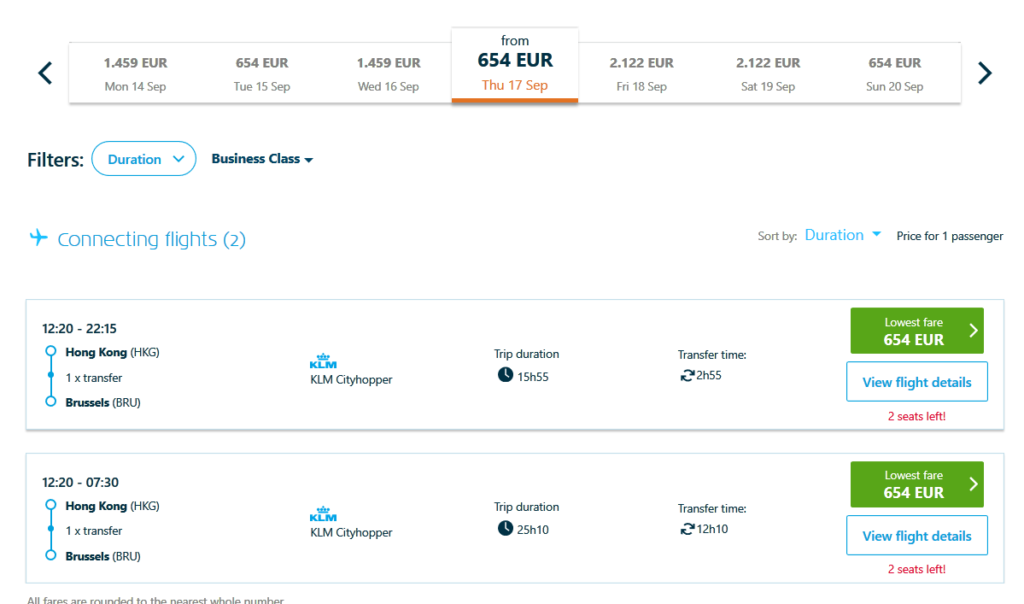The width and height of the screenshot is (1024, 604).
Task: Click the previous dates left arrow
Action: [x=45, y=73]
